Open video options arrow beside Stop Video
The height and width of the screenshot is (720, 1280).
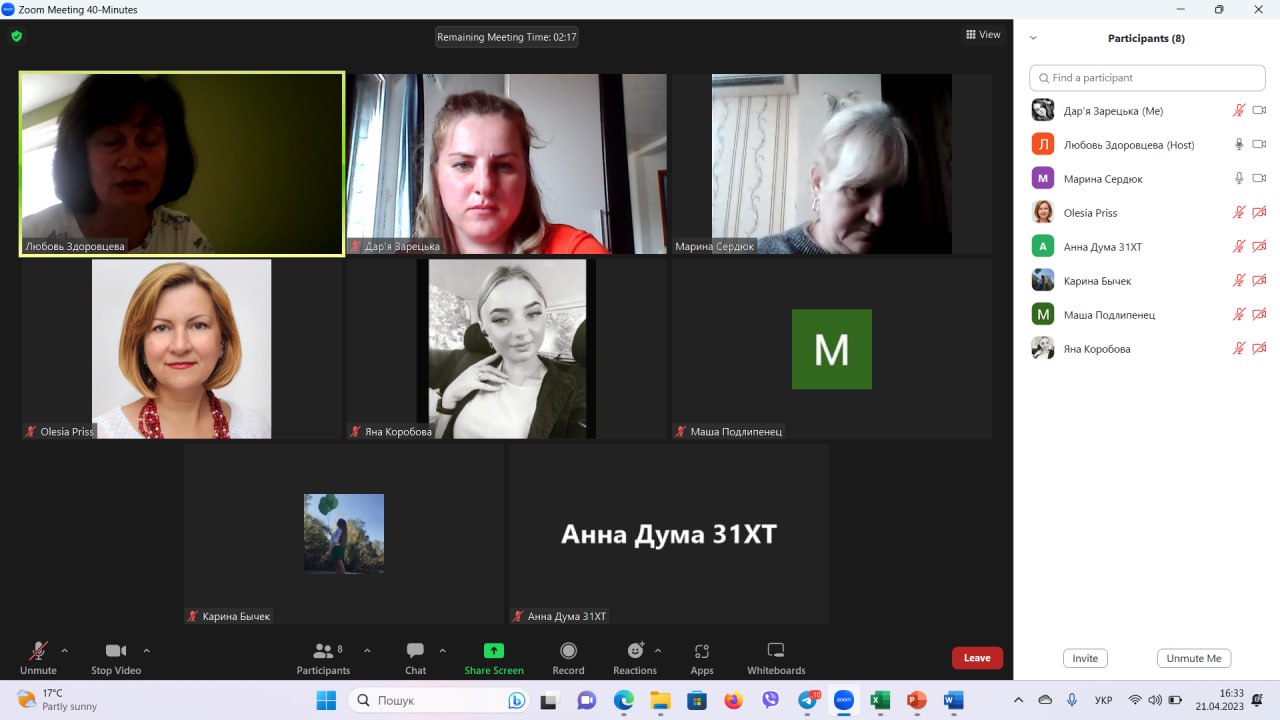click(x=146, y=650)
